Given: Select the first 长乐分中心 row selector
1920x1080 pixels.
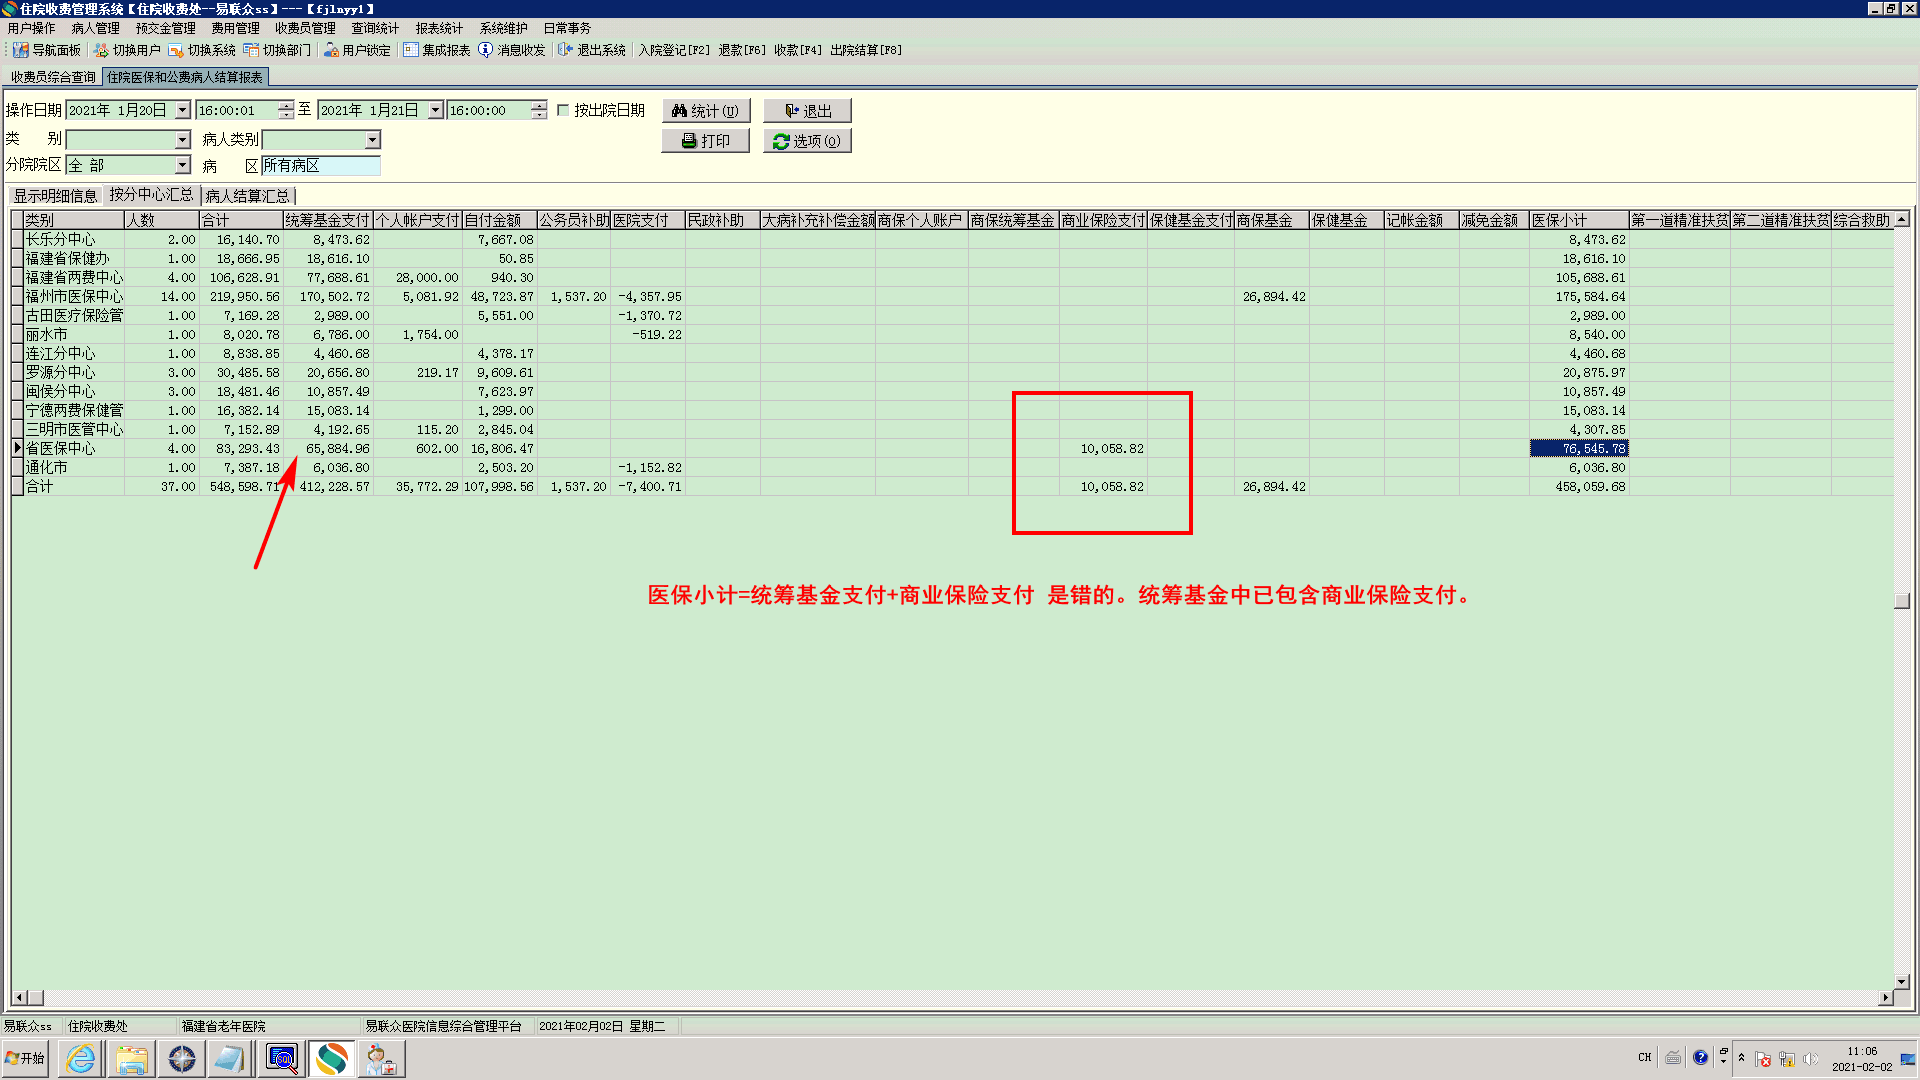Looking at the screenshot, I should point(17,240).
